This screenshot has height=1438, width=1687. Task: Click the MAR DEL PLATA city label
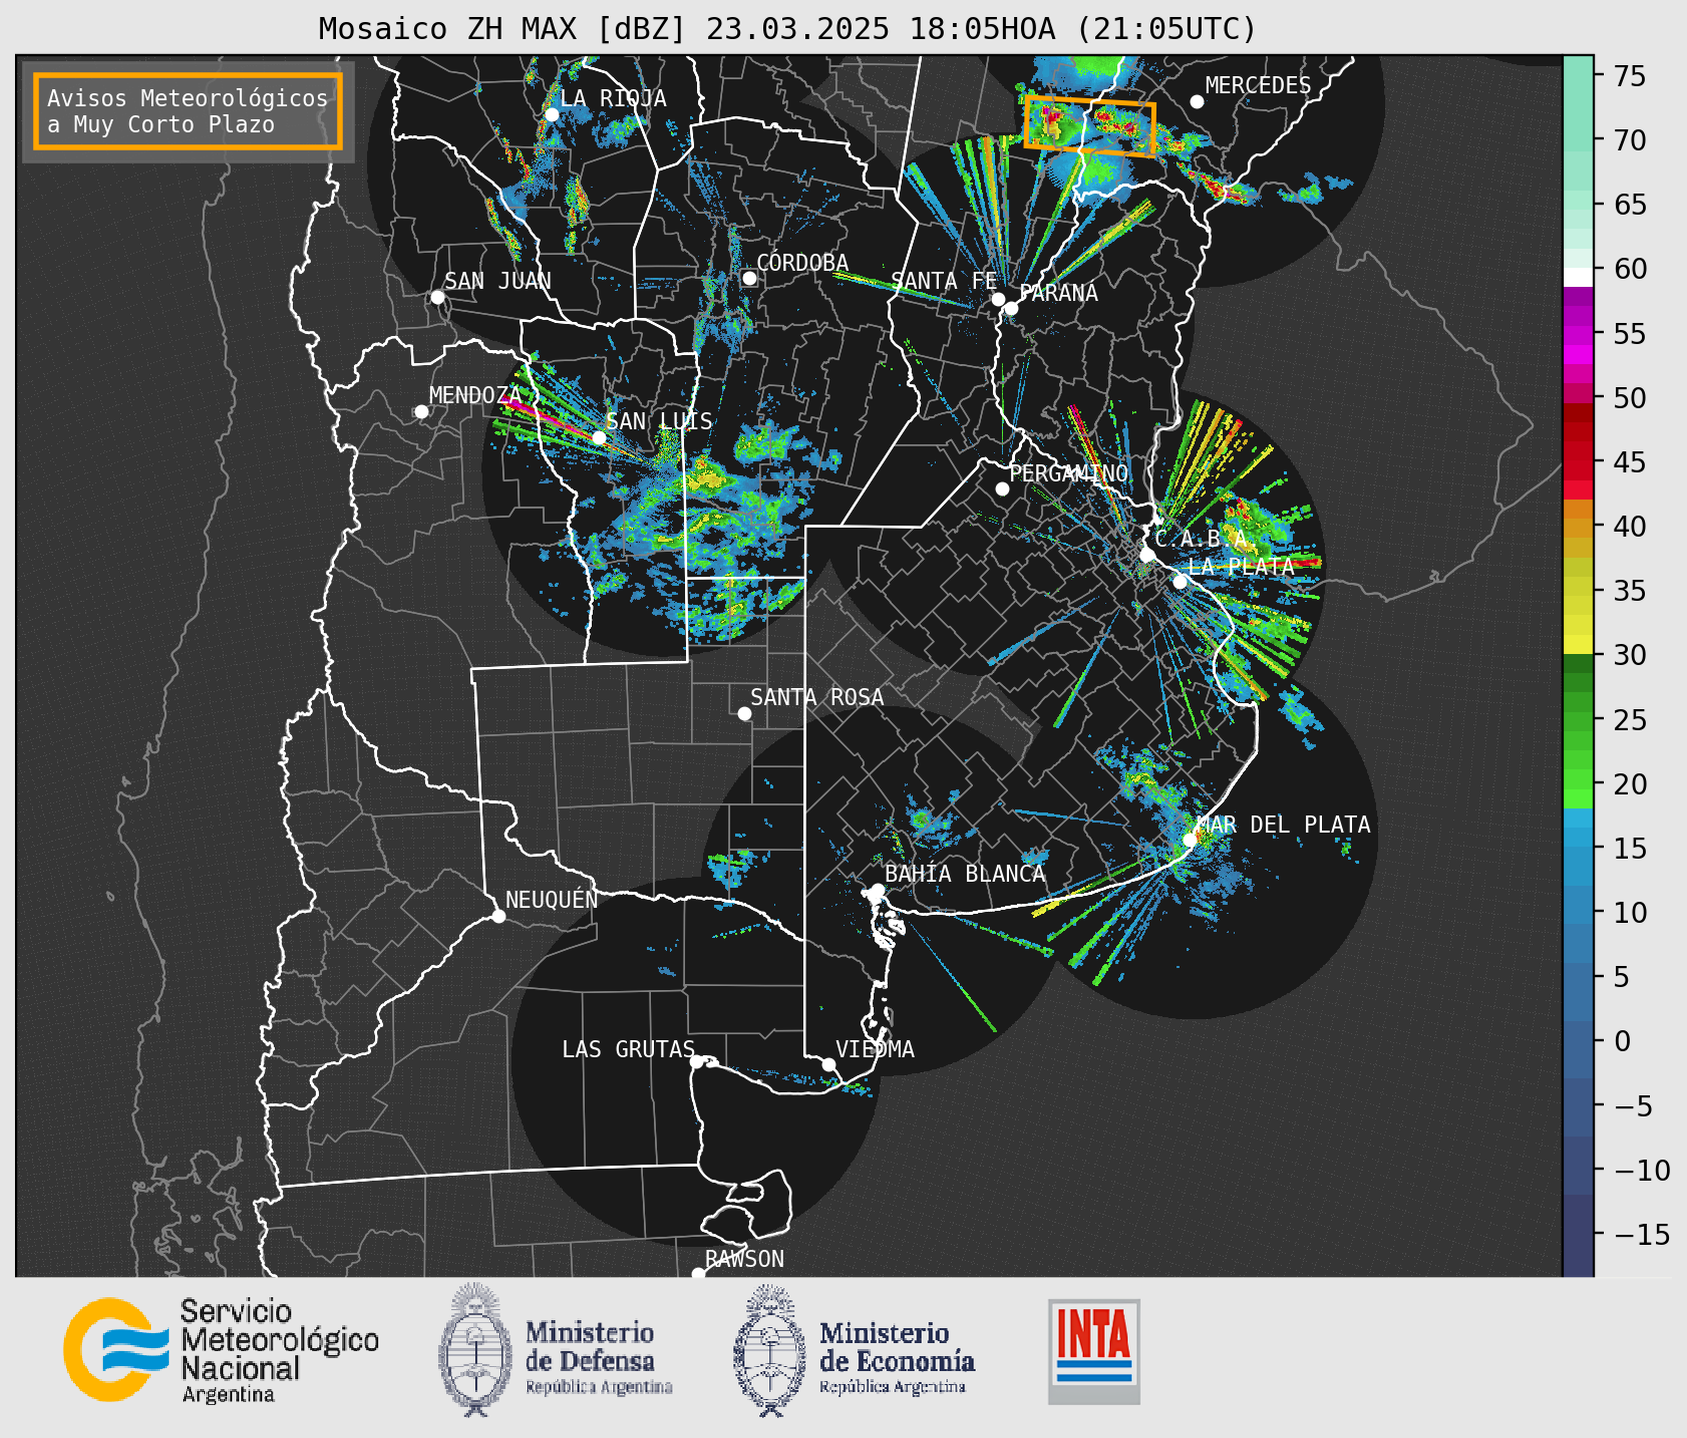coord(1284,825)
